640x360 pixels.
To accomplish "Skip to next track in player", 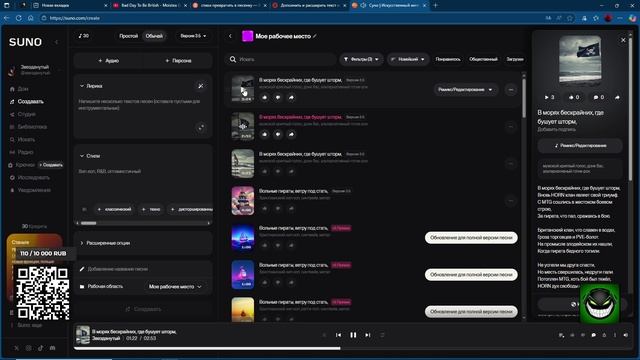I will 368,335.
